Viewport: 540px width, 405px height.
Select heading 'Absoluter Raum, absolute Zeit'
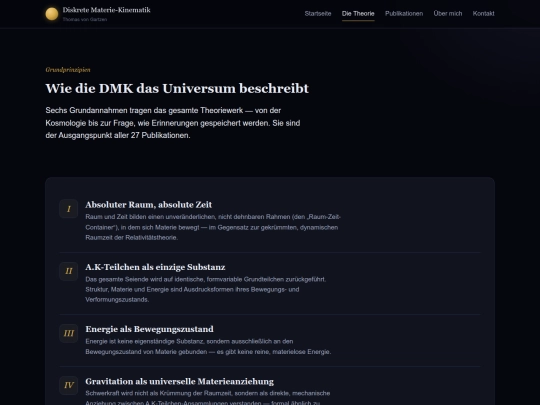149,205
